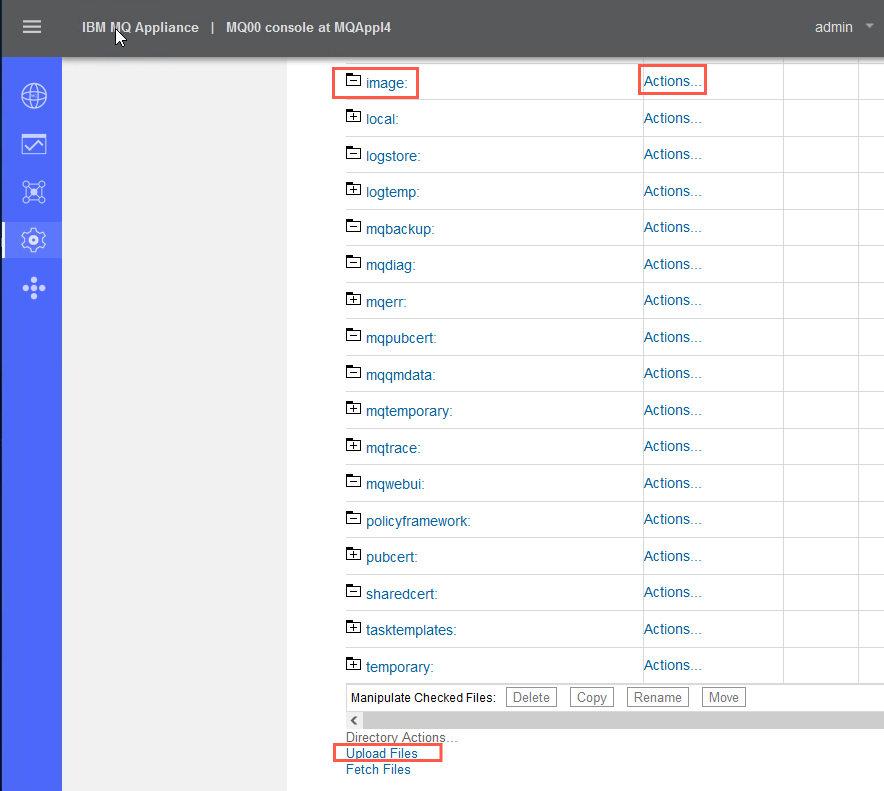Open Actions... for the mqerr: directory
The image size is (884, 791).
[x=672, y=301]
